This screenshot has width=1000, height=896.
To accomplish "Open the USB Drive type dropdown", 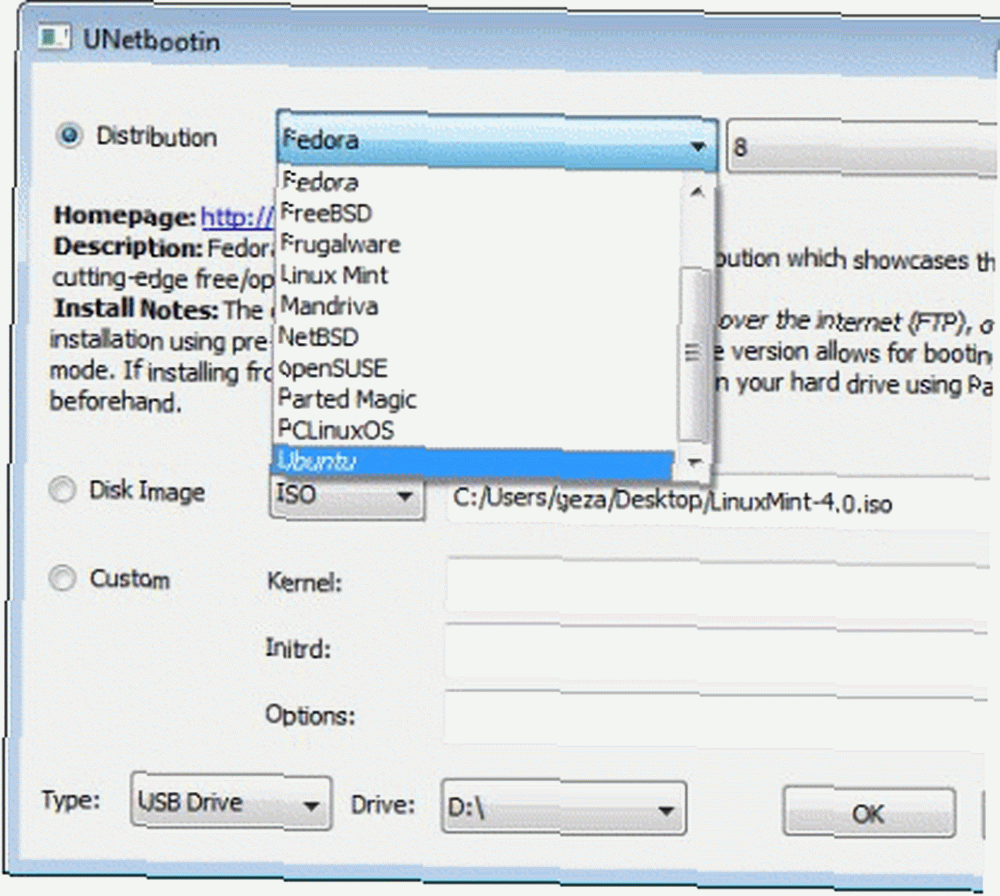I will 231,802.
